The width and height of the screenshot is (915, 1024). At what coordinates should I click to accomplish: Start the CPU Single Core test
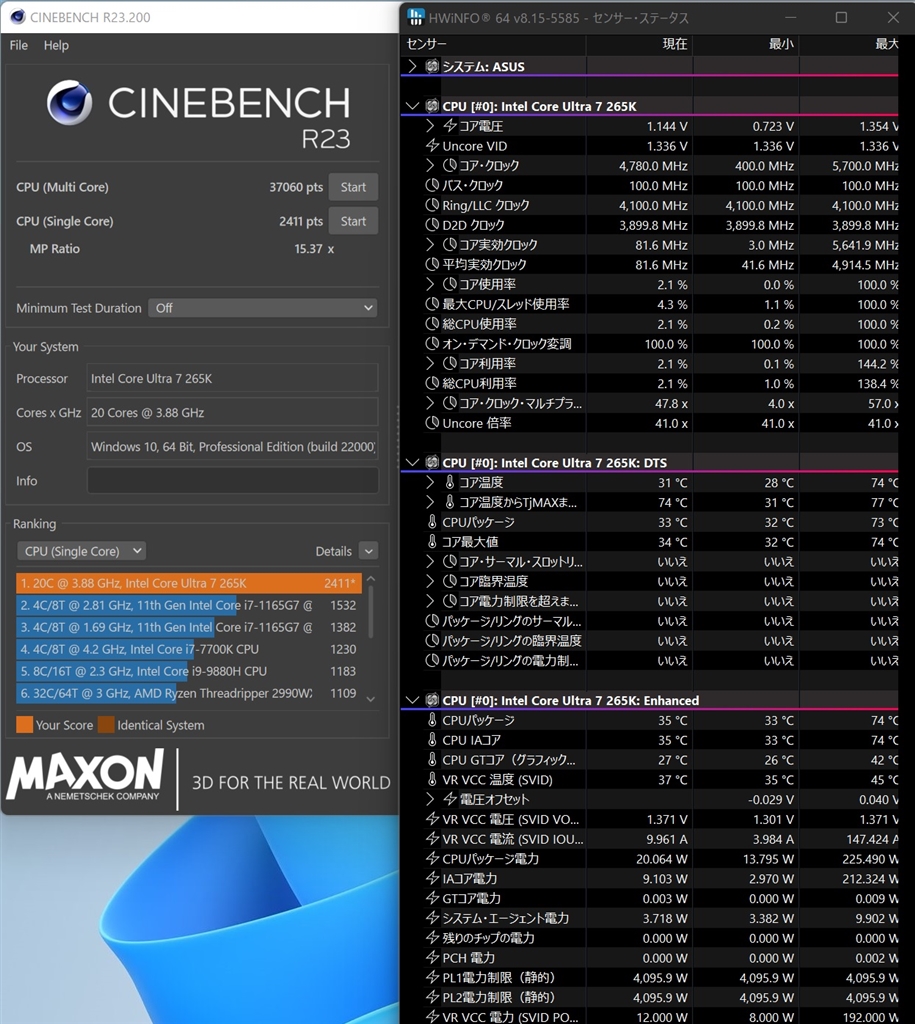[x=353, y=221]
